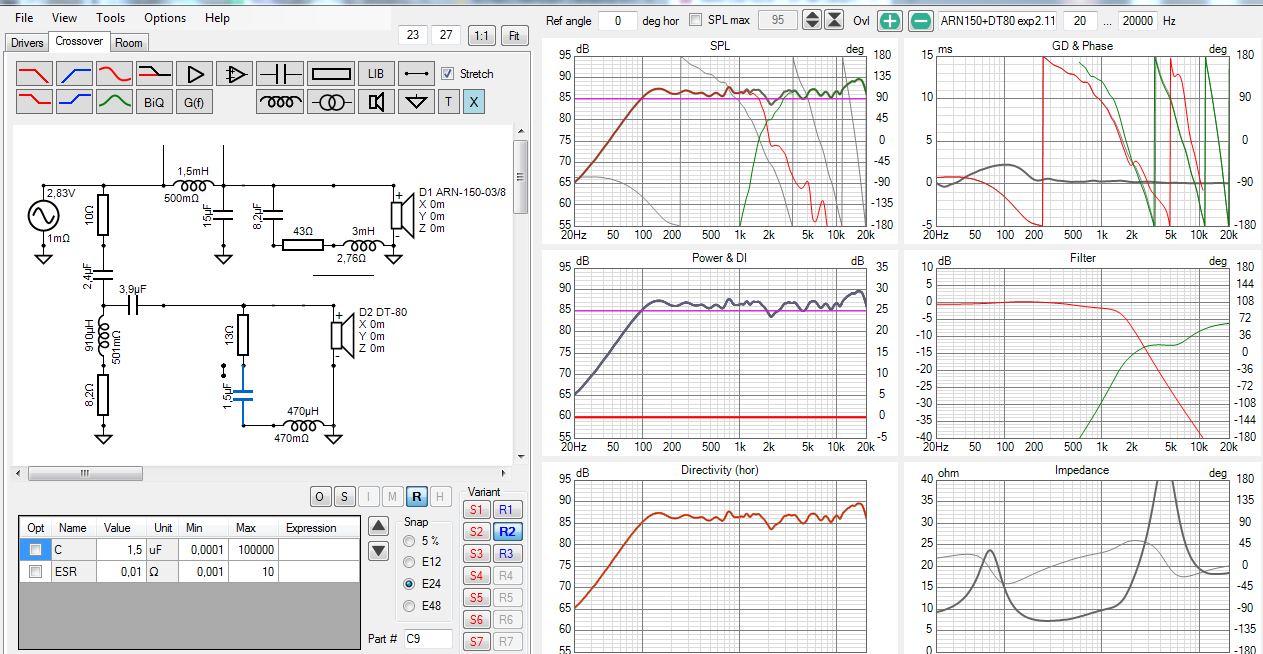Viewport: 1263px width, 654px height.
Task: Move parameter row up with up arrow
Action: point(378,526)
